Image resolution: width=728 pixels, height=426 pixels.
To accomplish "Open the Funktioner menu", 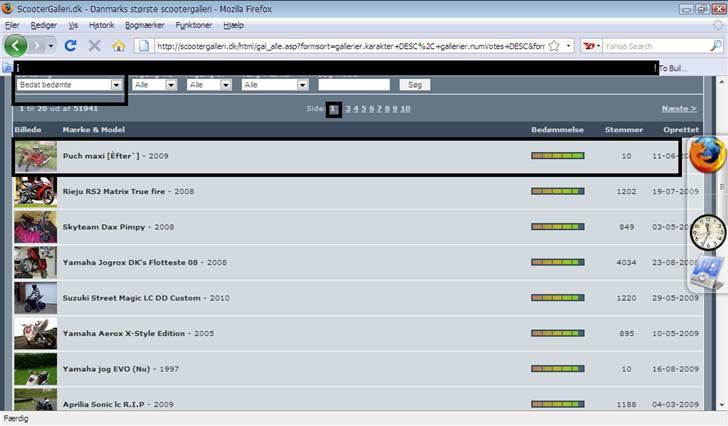I will pos(194,25).
